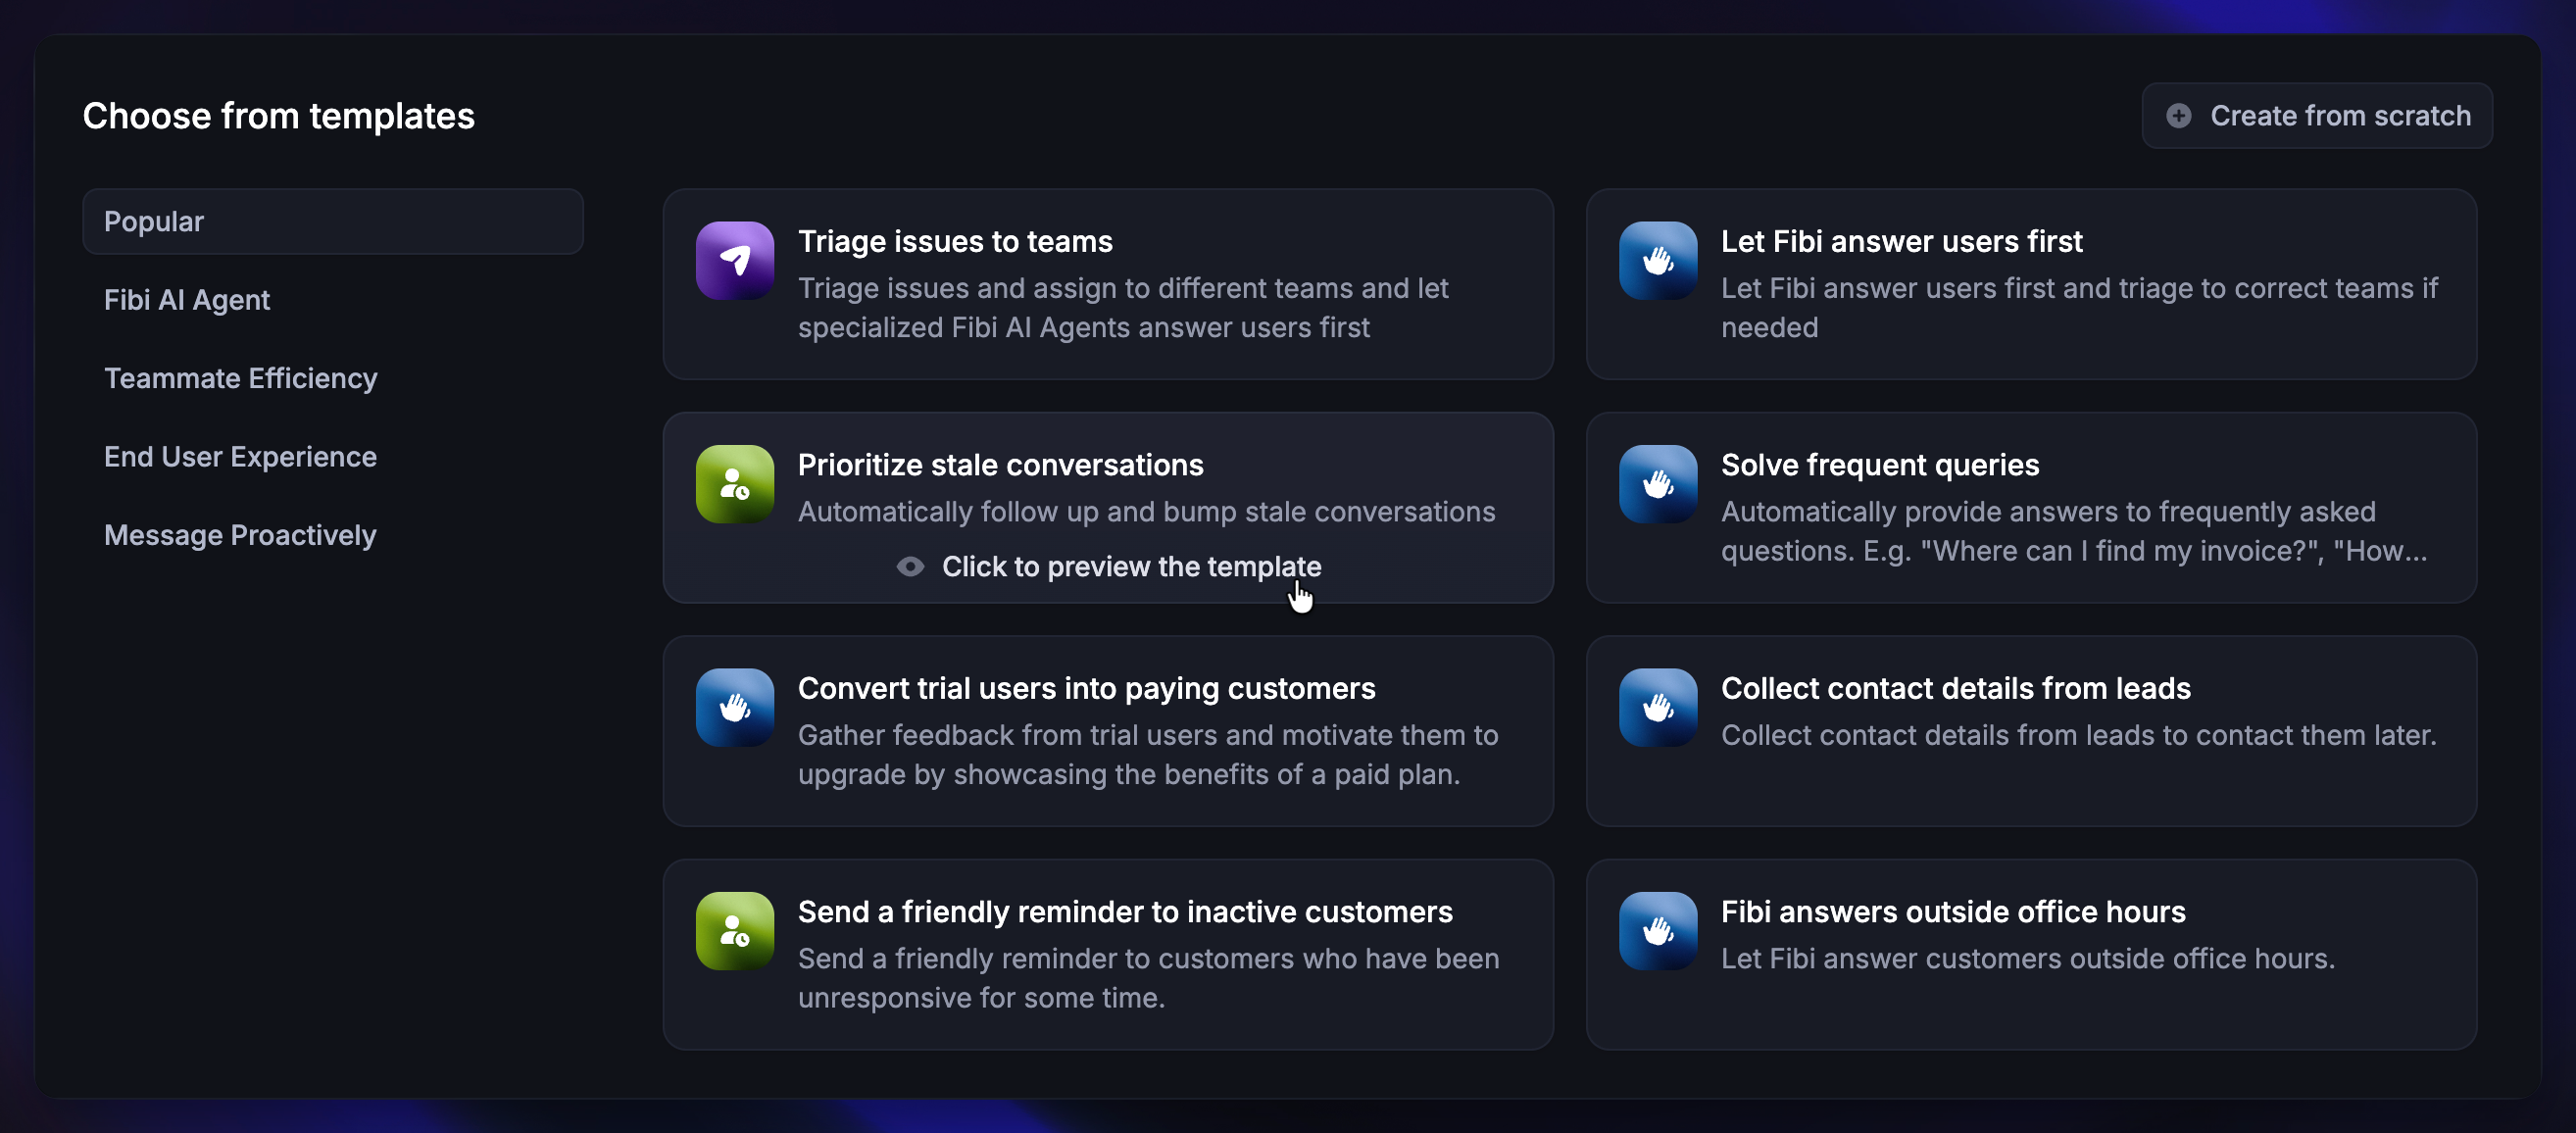
Task: Pick the Collect contact details from leads title
Action: click(1955, 688)
